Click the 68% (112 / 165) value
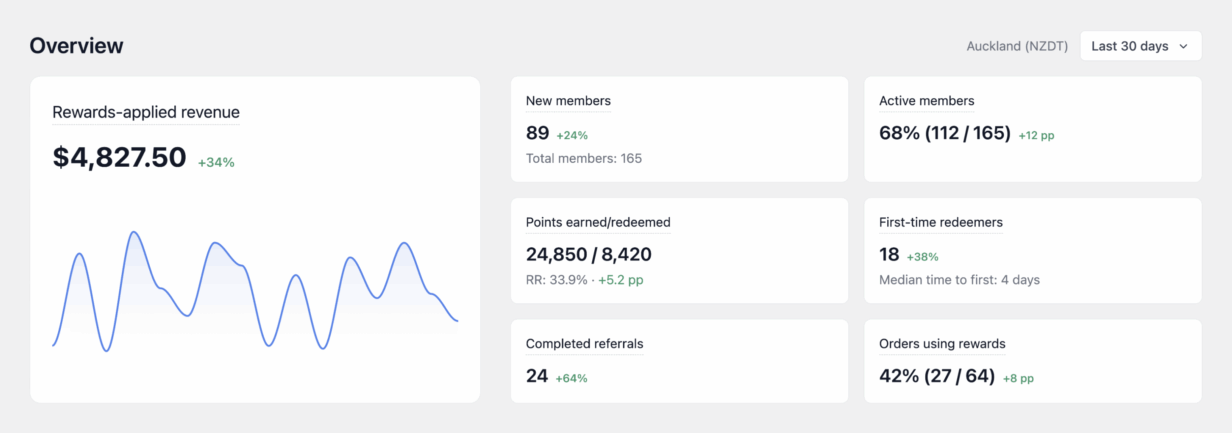 coord(945,133)
